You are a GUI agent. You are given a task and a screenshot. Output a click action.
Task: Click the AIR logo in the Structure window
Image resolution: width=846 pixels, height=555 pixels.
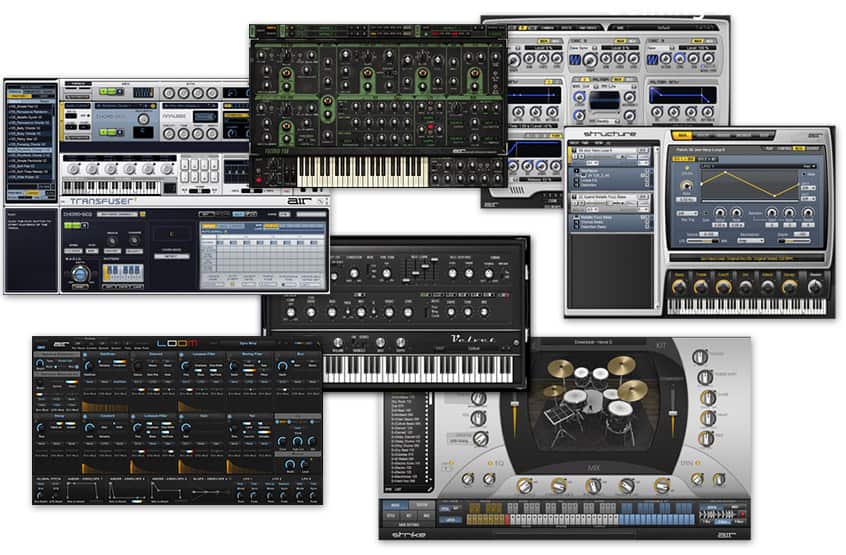pyautogui.click(x=815, y=135)
